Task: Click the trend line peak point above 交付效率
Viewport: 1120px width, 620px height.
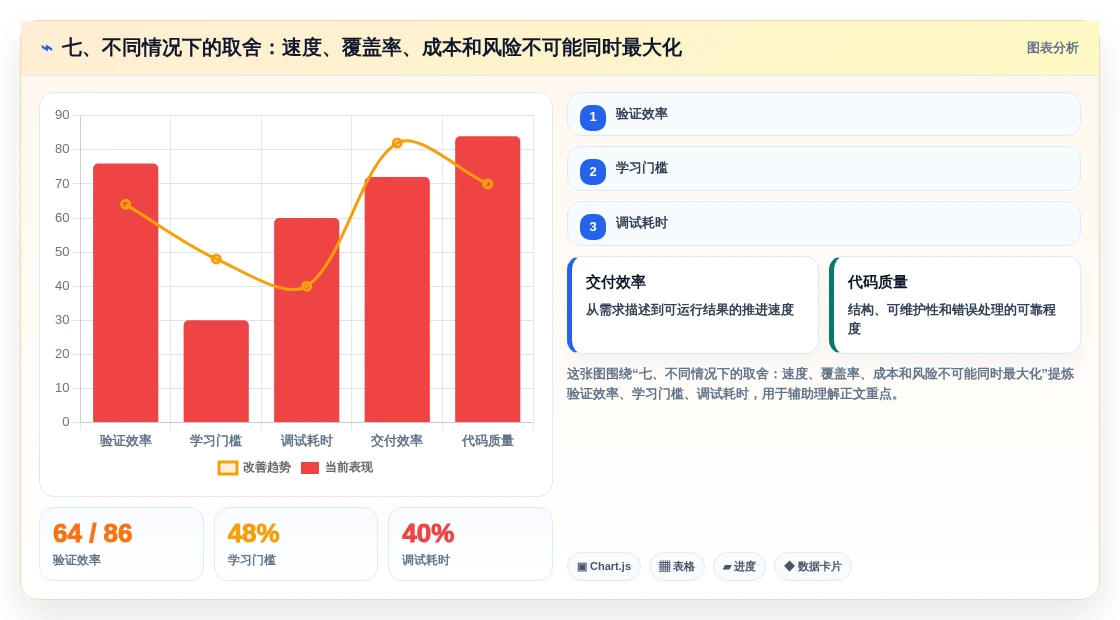Action: click(397, 143)
